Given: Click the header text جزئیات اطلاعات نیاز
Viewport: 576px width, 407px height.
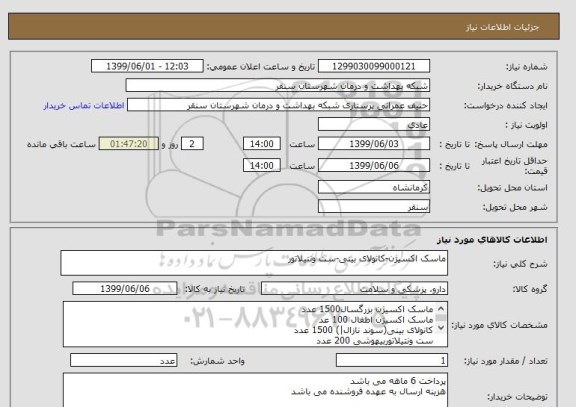Looking at the screenshot, I should 502,28.
